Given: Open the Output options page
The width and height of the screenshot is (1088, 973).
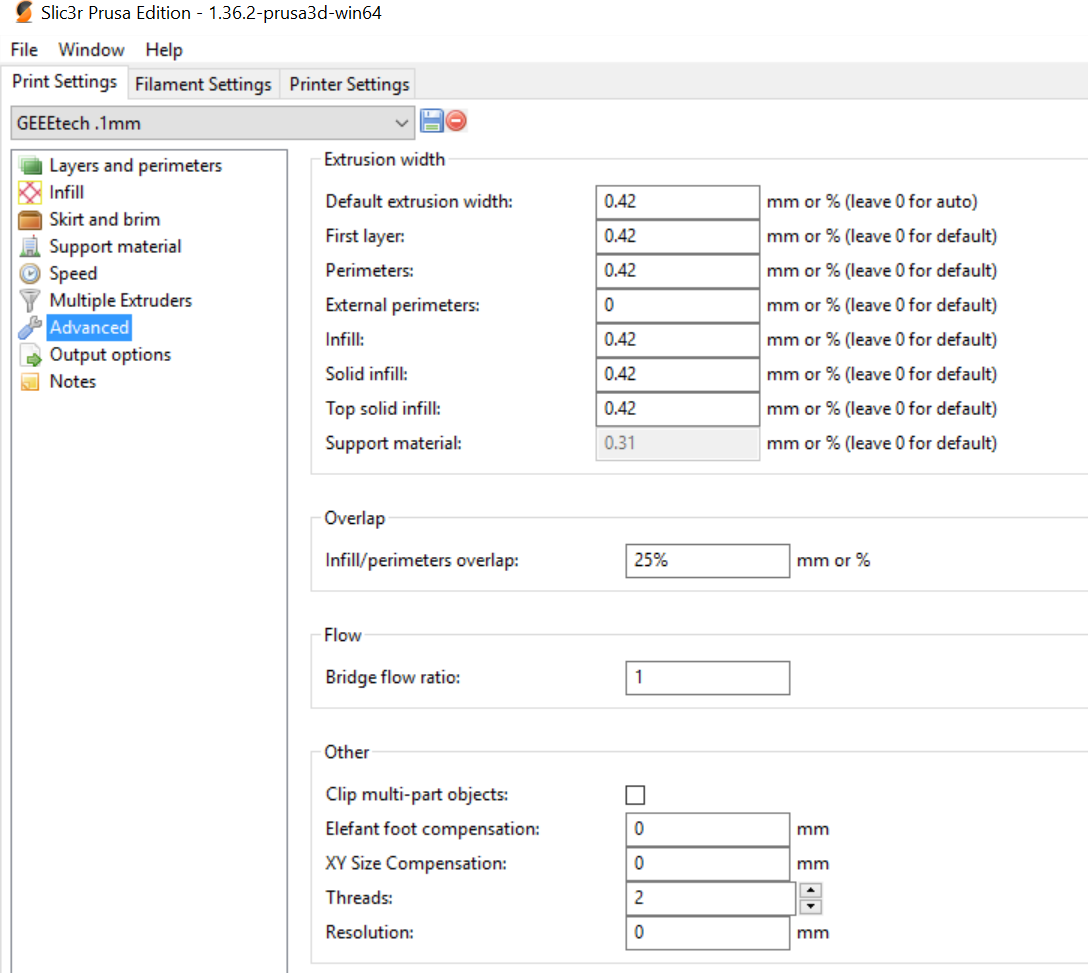Looking at the screenshot, I should 109,355.
